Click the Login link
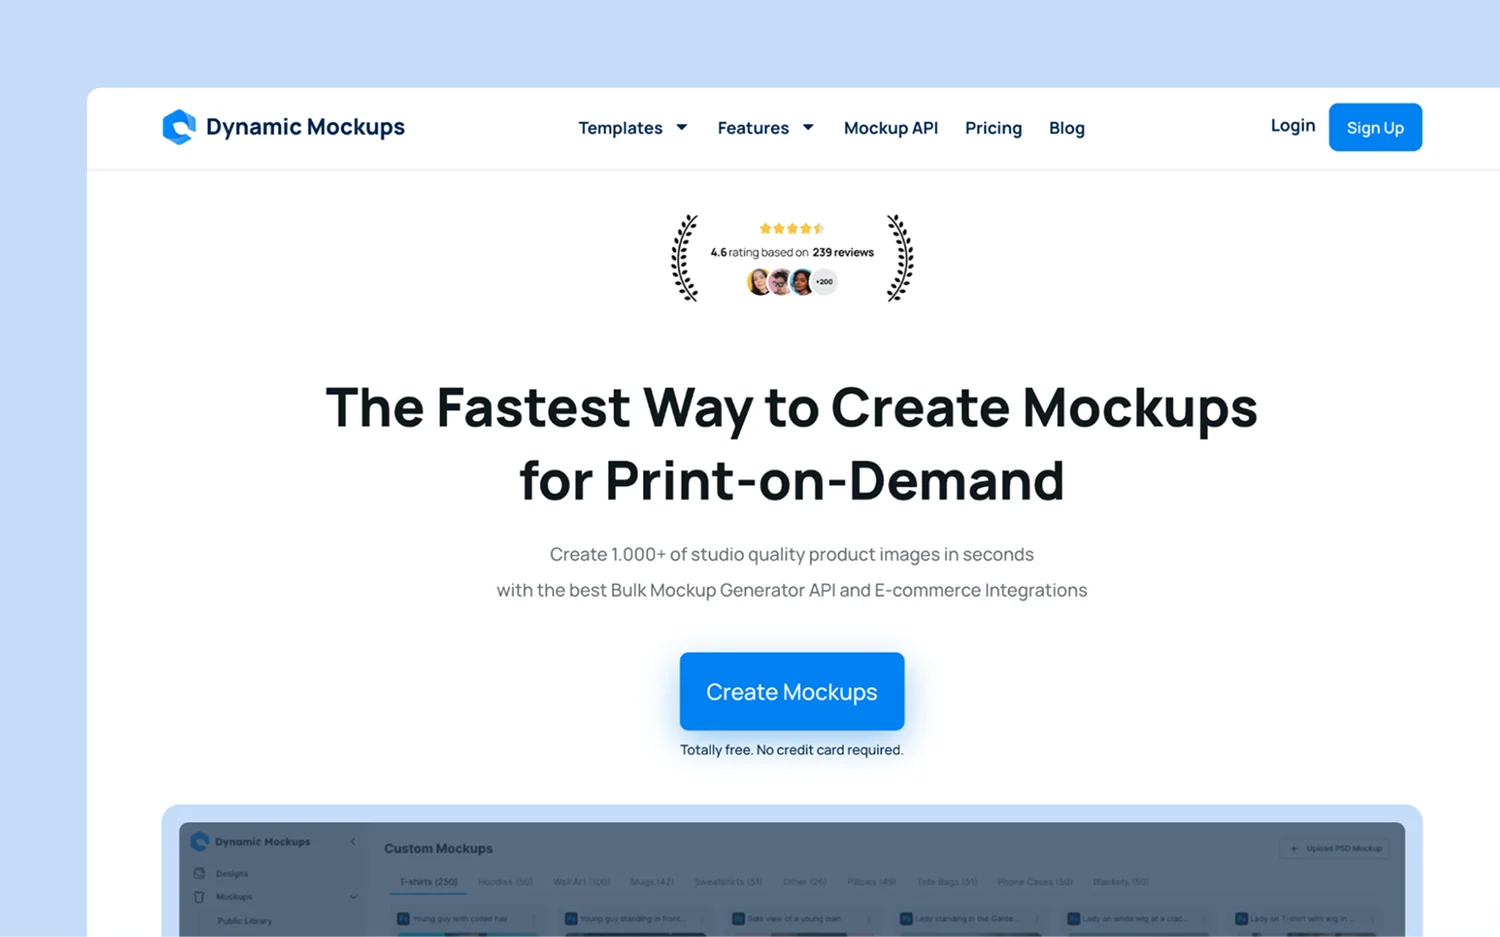 coord(1293,126)
